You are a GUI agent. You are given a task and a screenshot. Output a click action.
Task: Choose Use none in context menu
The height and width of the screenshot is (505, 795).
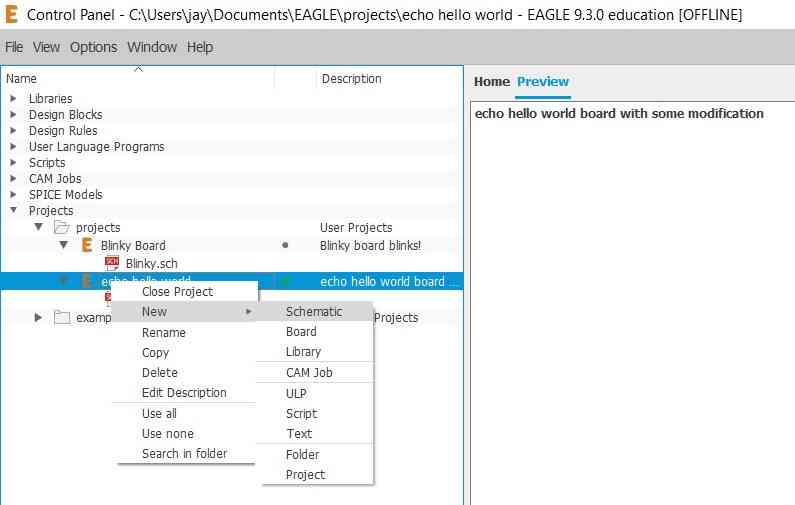[x=185, y=434]
